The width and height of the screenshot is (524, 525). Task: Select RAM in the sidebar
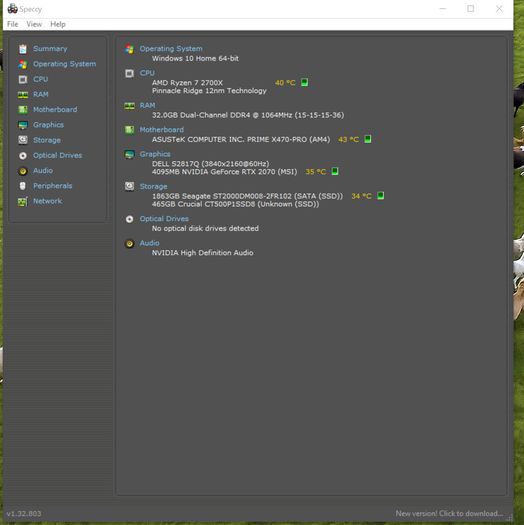(x=41, y=94)
